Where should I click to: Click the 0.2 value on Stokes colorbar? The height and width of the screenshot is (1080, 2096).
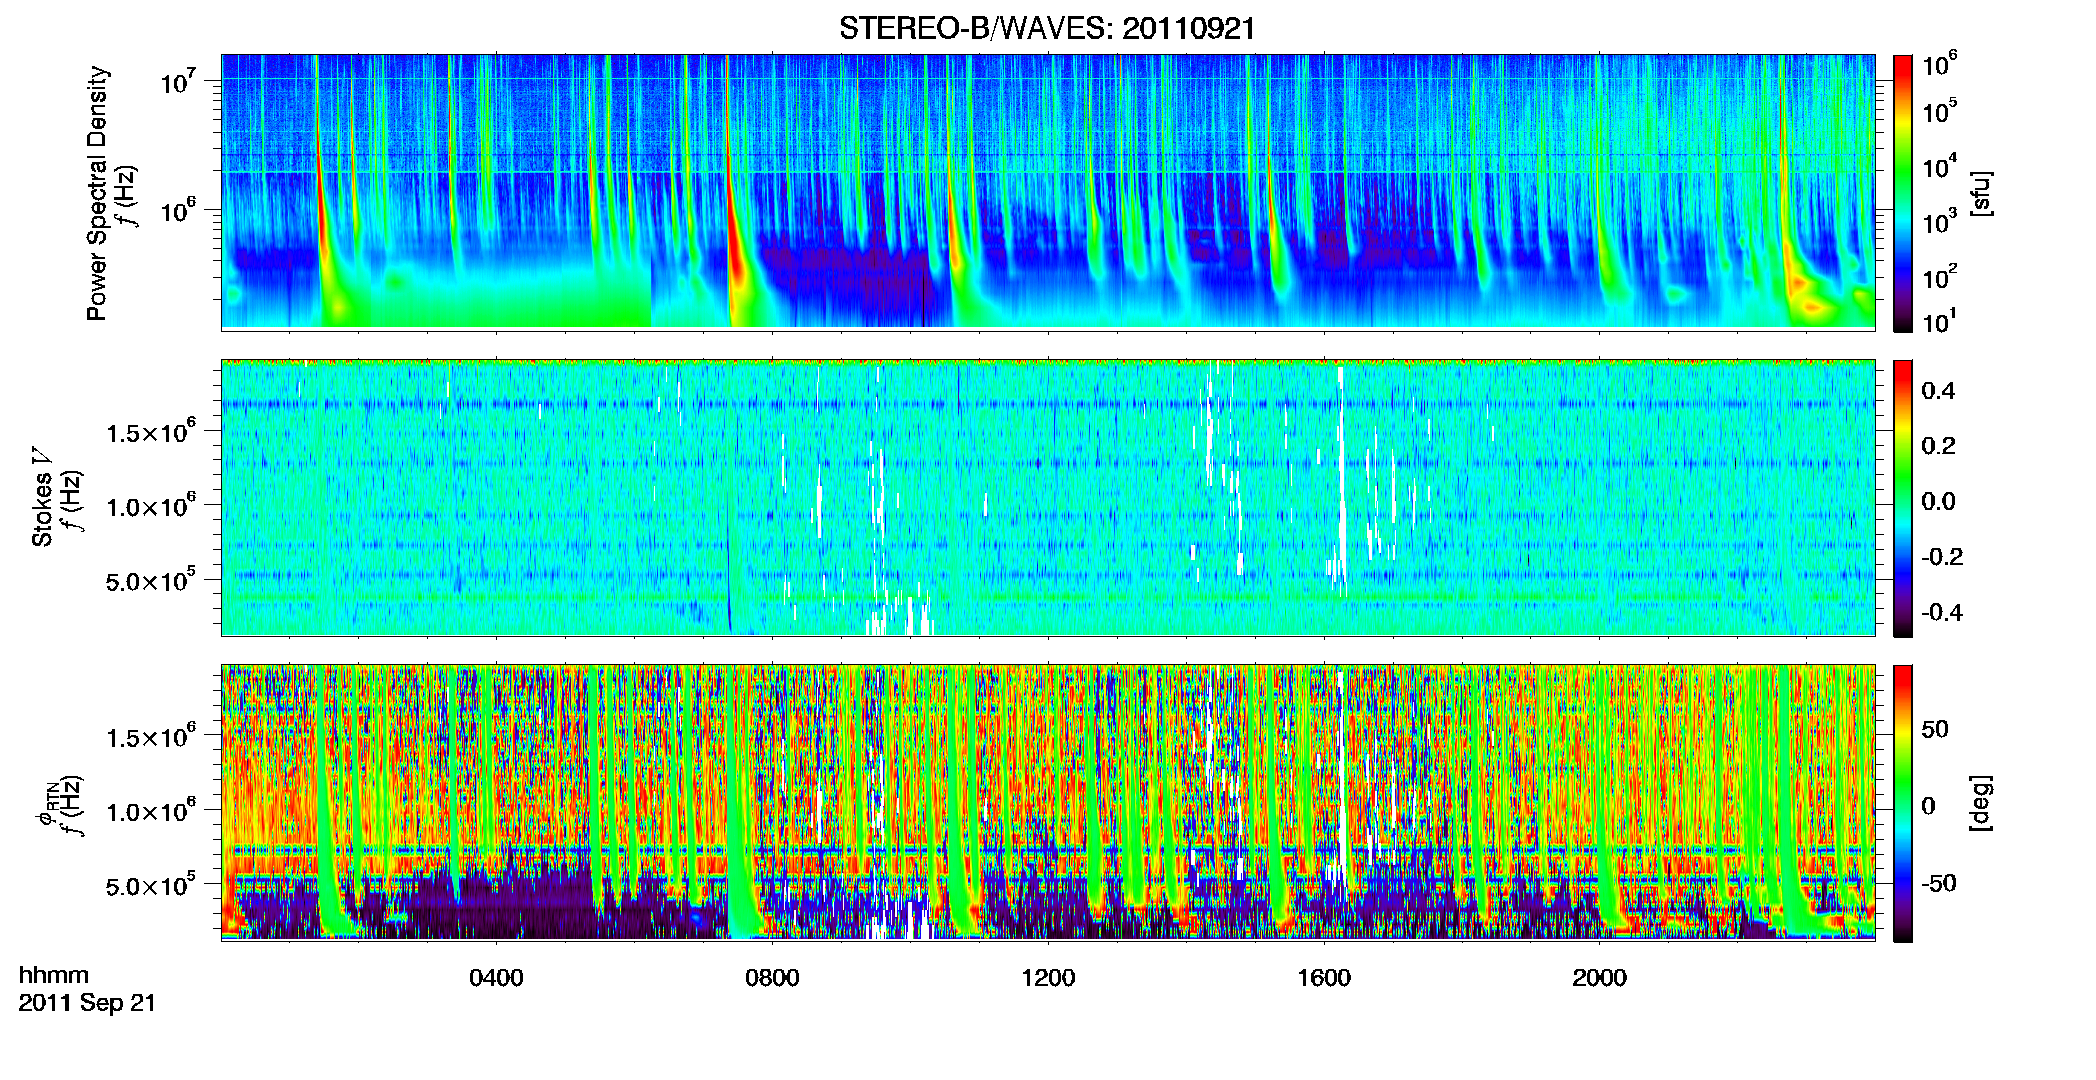(x=1938, y=446)
